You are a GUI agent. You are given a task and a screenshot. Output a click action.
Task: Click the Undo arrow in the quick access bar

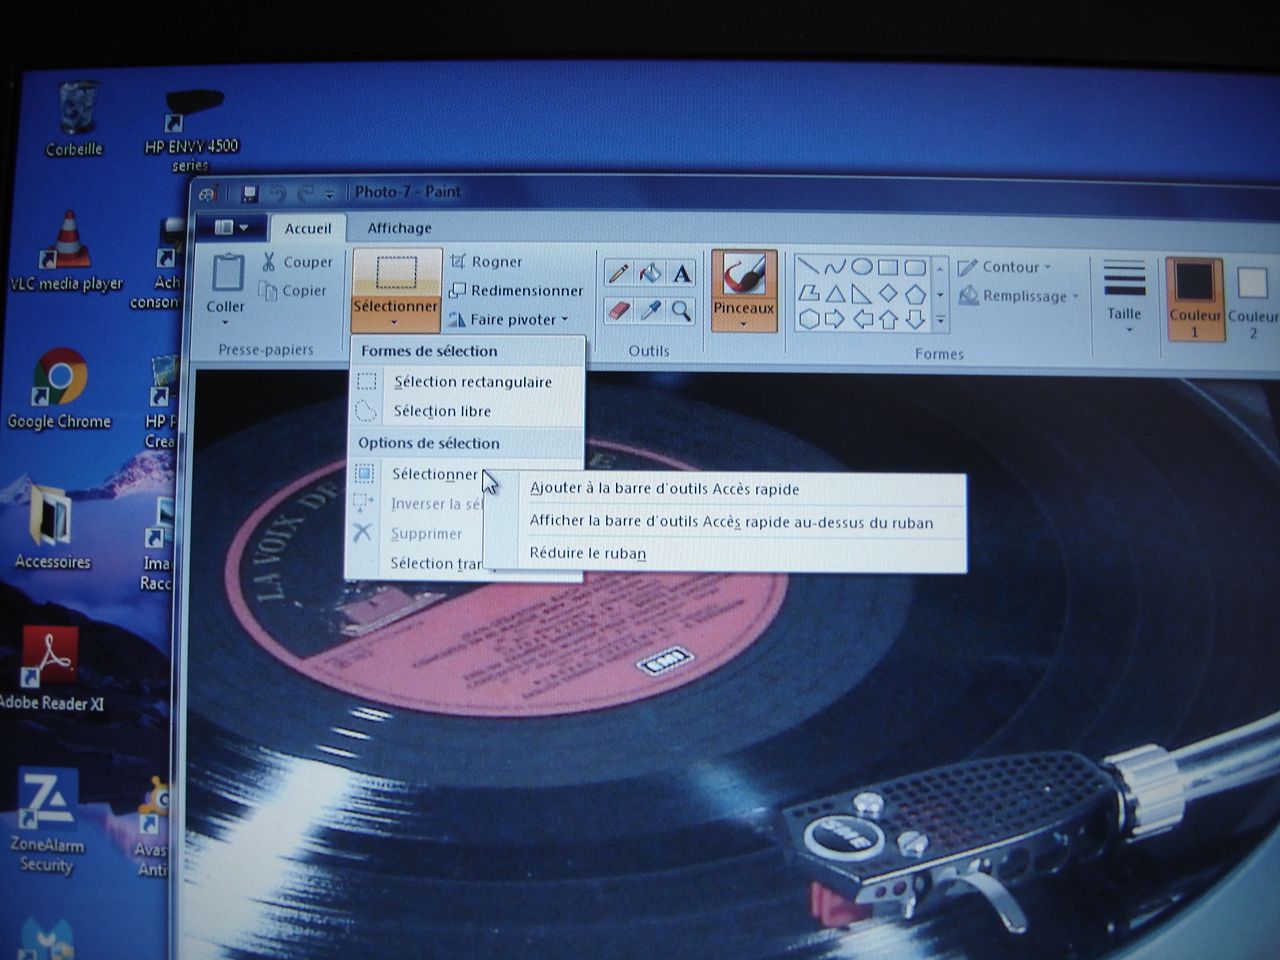[278, 193]
